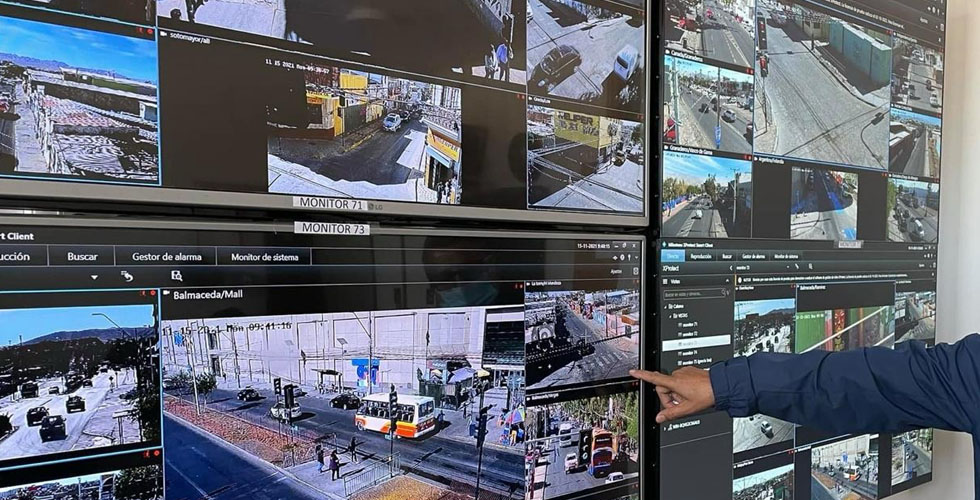Click the camera icon beside Balmaceda/Mall
Viewport: 980px width, 500px height.
[x=167, y=297]
